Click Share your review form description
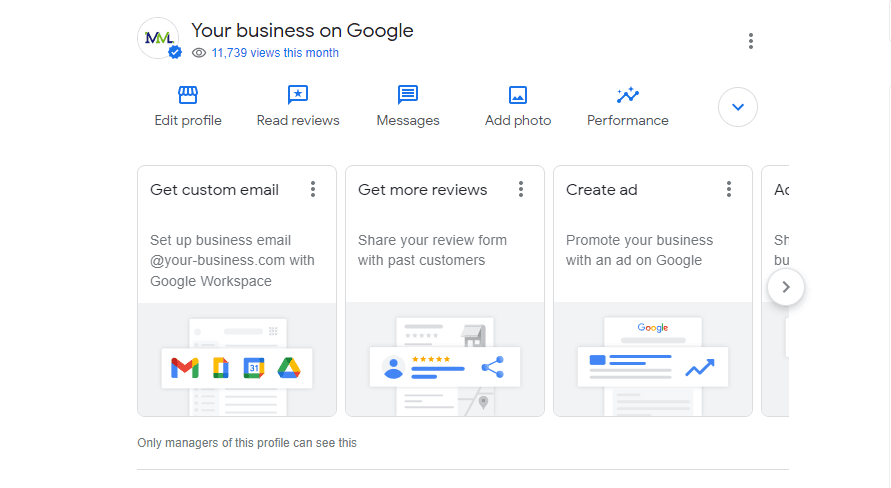 coord(432,251)
